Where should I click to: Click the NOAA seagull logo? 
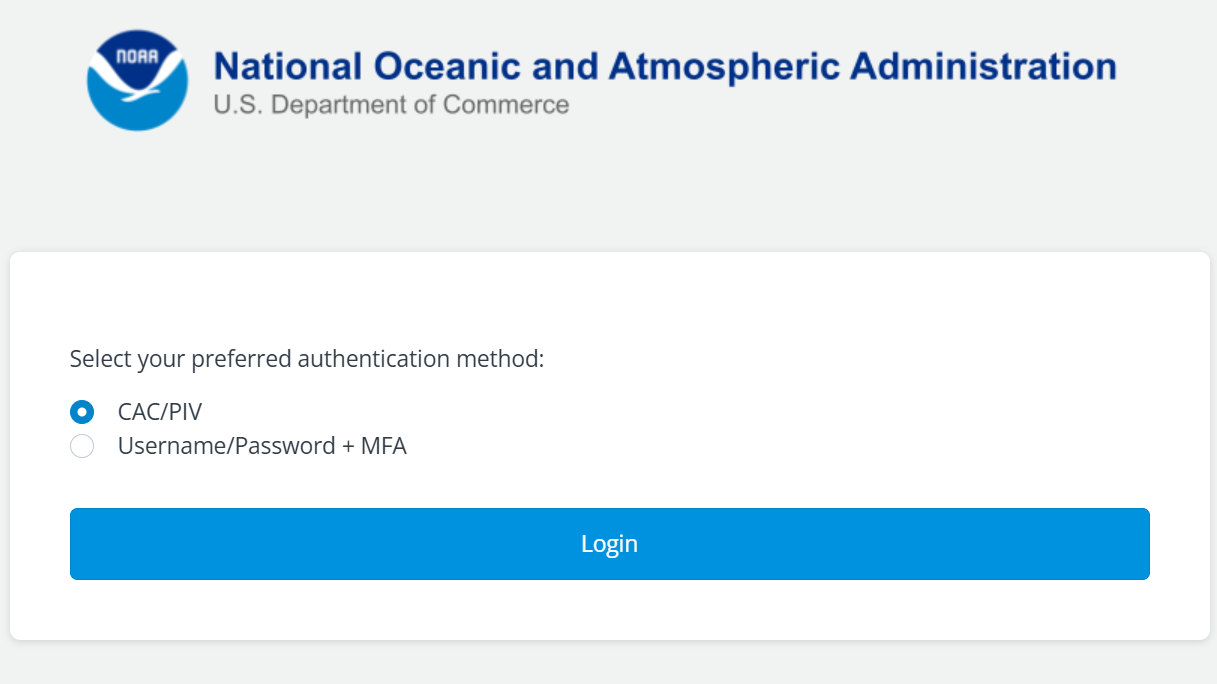click(137, 80)
